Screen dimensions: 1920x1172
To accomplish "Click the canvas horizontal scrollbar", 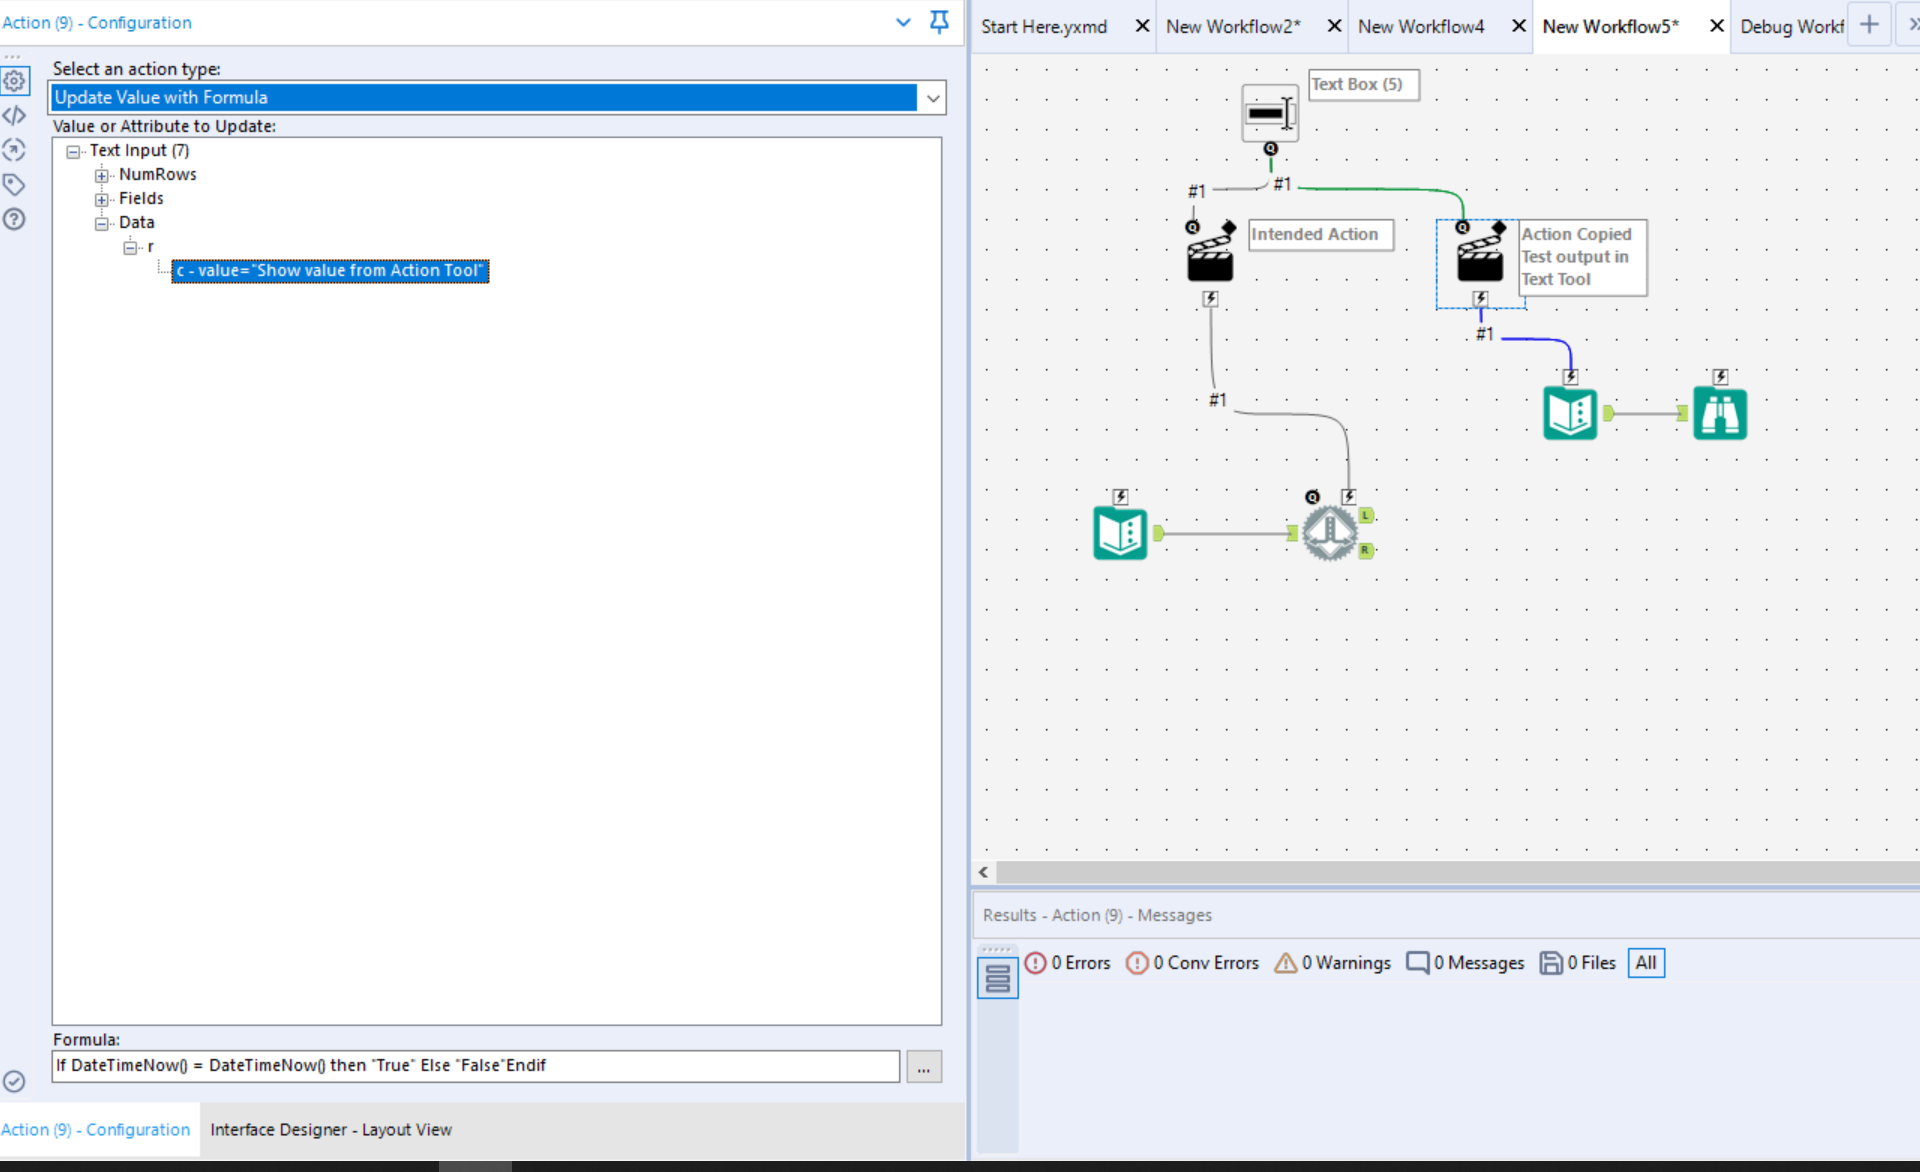I will [x=1450, y=872].
